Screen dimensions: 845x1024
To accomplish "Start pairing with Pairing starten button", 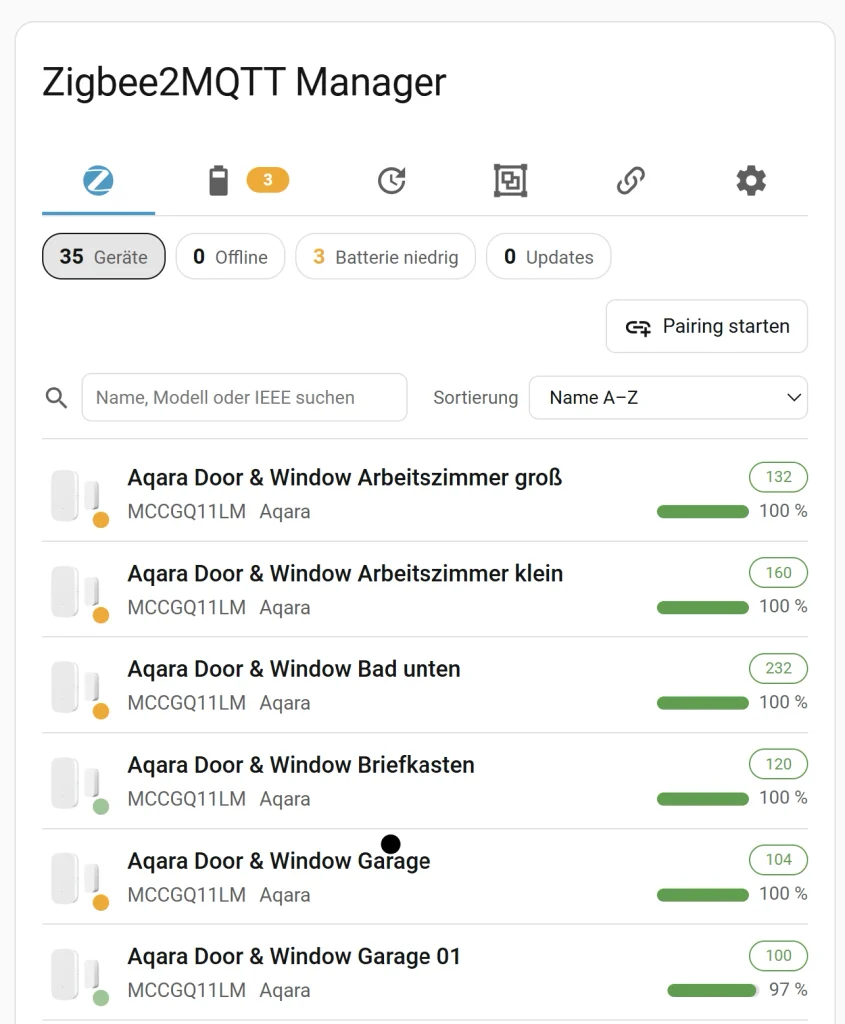I will click(x=707, y=327).
